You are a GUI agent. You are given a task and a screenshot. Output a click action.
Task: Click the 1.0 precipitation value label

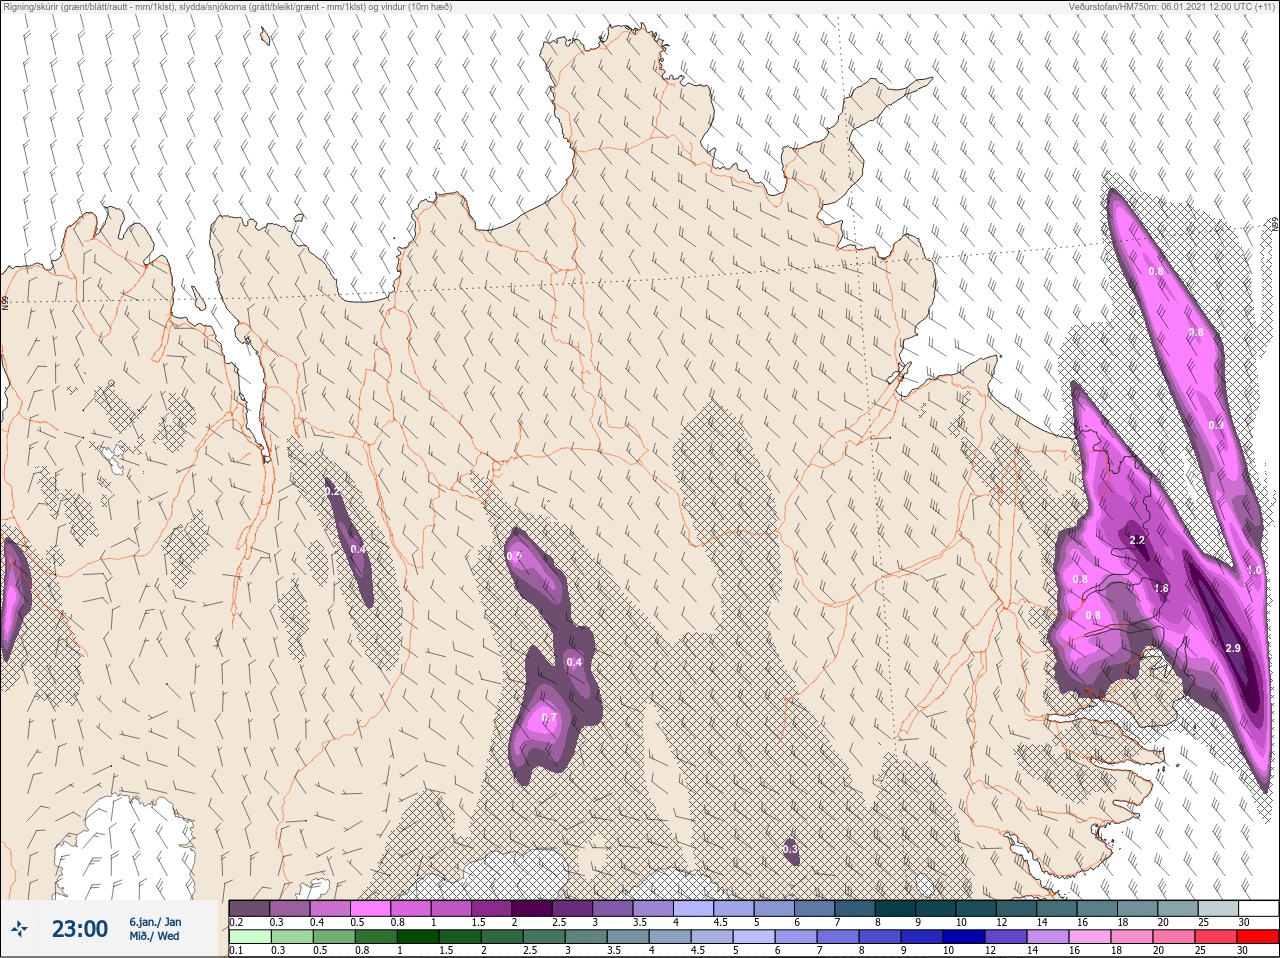tap(1255, 570)
